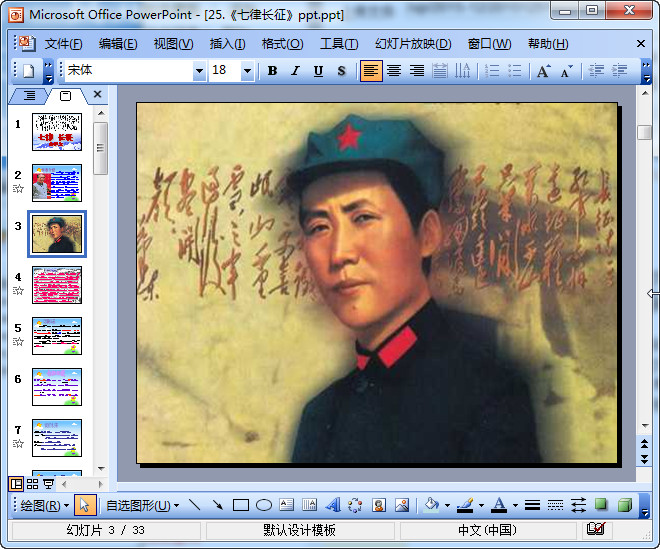Insert Diagram or Organization Chart
The width and height of the screenshot is (660, 549).
click(355, 505)
